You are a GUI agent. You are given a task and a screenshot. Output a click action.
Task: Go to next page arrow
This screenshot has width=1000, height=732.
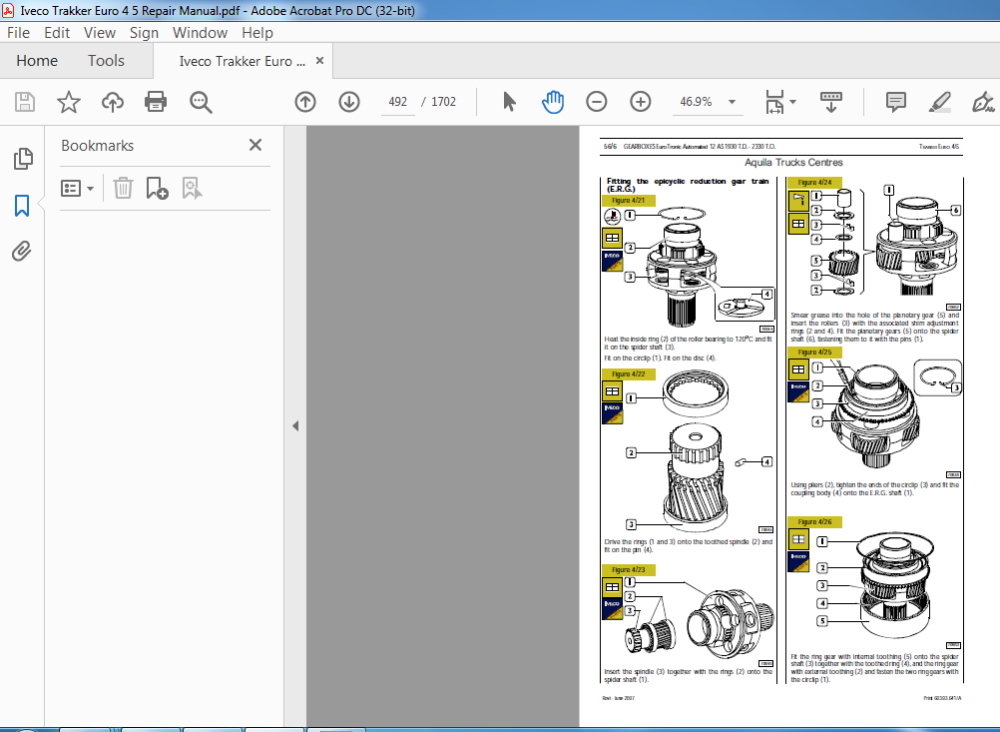(x=349, y=102)
